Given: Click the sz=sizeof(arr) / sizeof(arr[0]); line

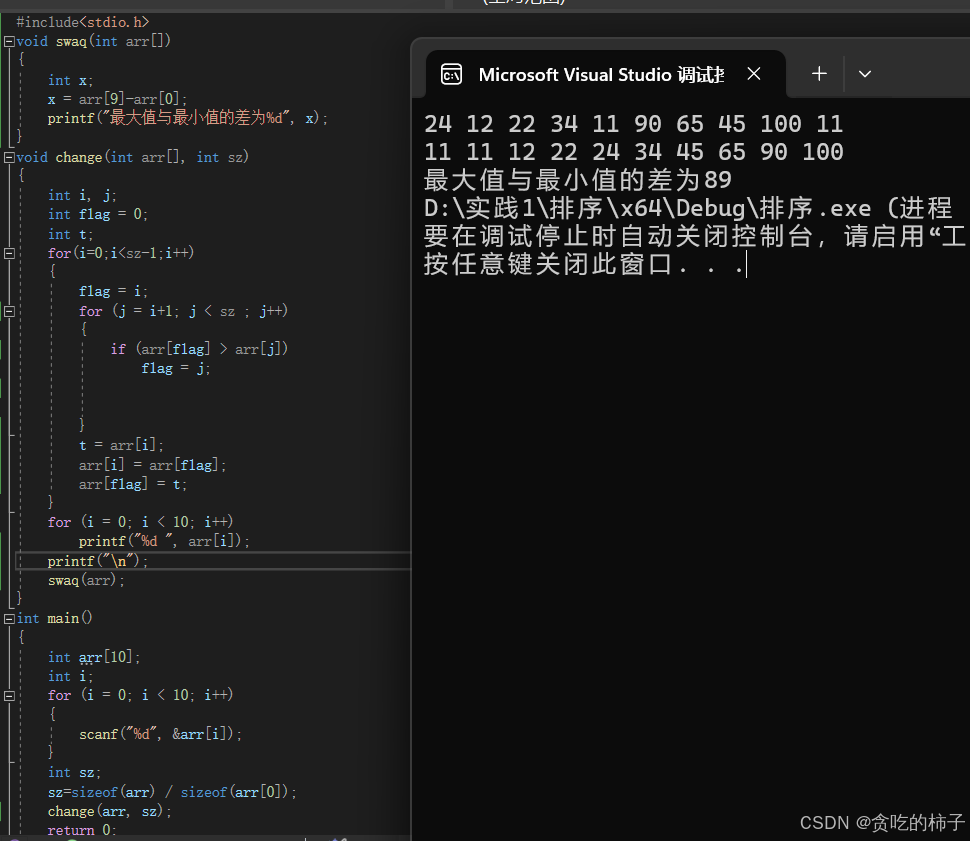Looking at the screenshot, I should (172, 792).
